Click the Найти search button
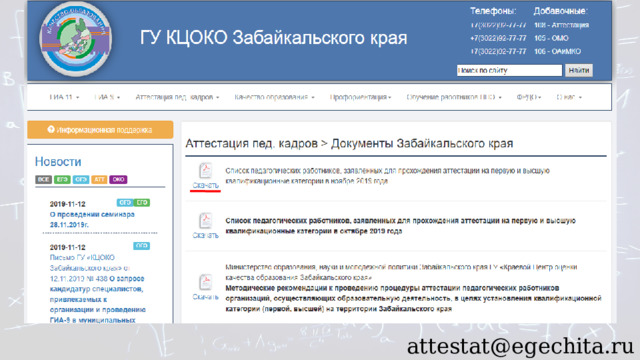Screen dimensions: 640x360 tap(579, 70)
